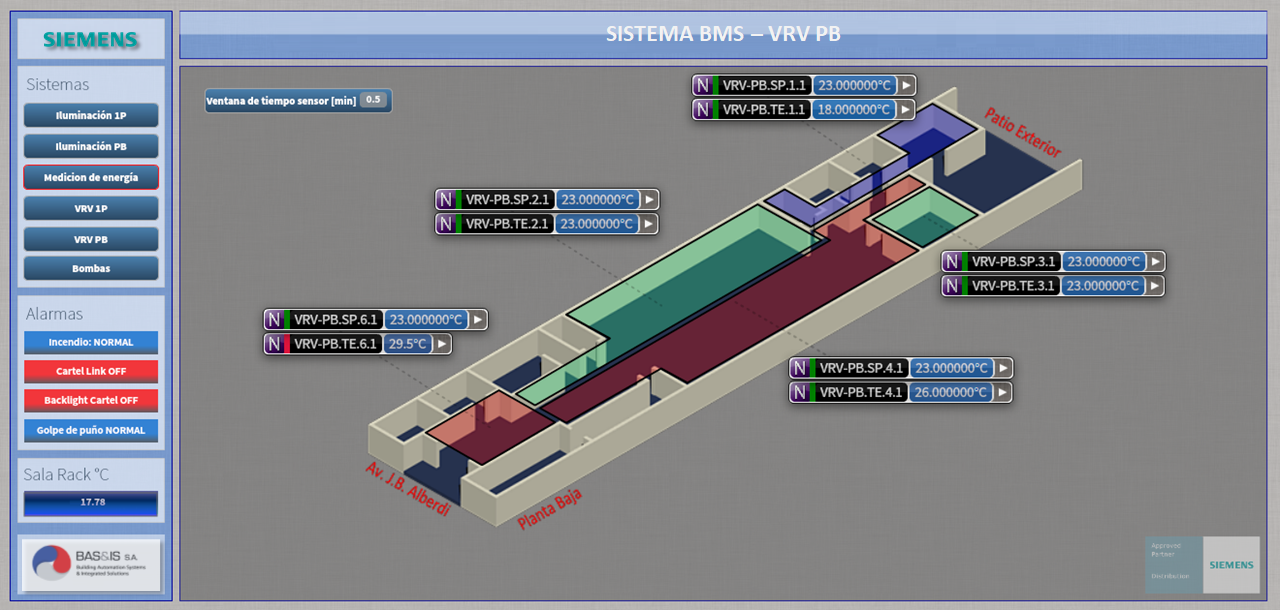Expand the arrow next to VRV-PB.SP.2.1 value
Image resolution: width=1280 pixels, height=610 pixels.
[649, 199]
